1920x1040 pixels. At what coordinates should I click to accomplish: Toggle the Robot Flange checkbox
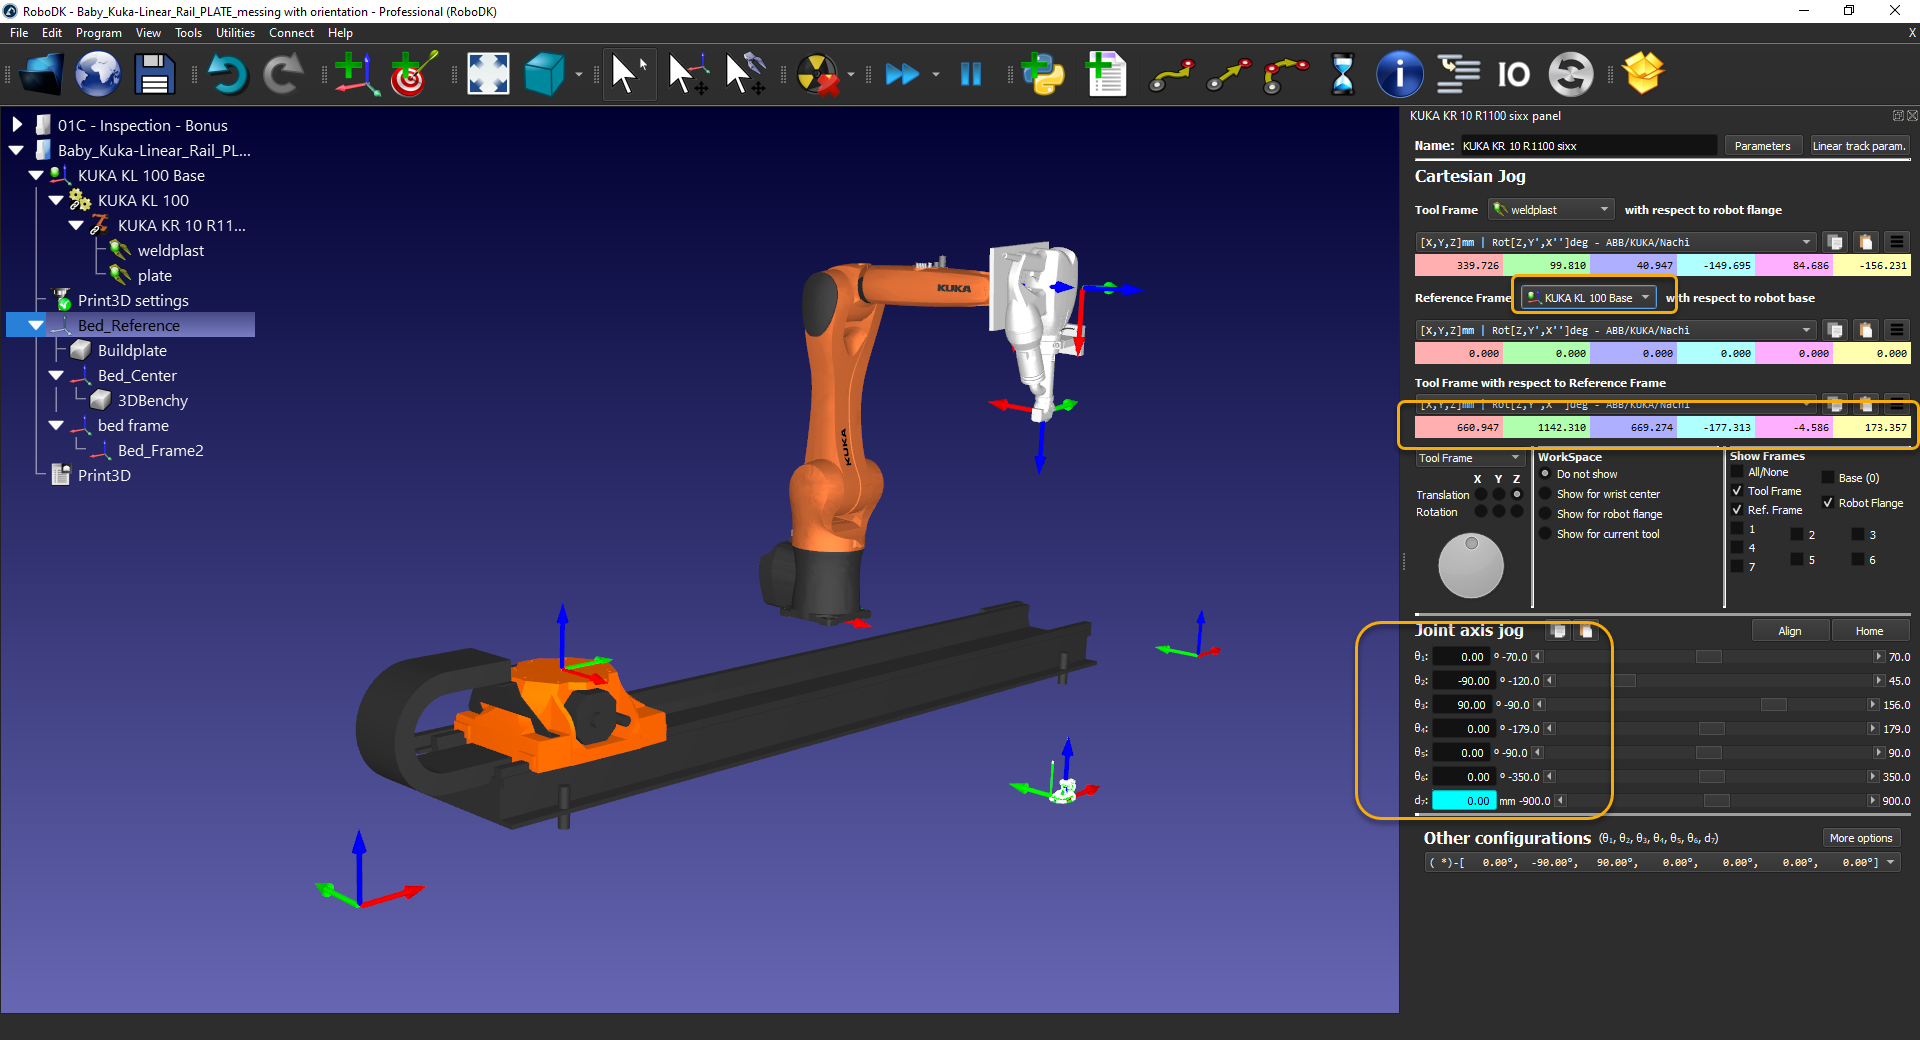click(x=1828, y=503)
